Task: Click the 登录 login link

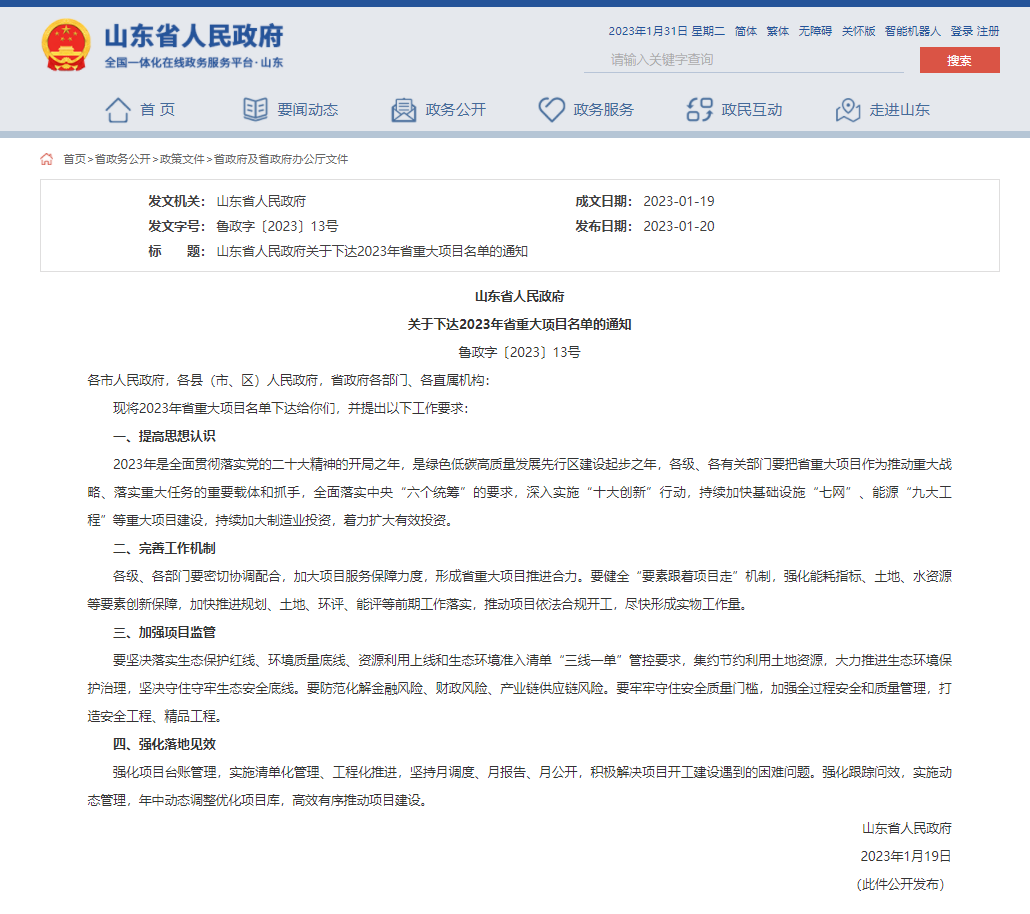Action: (962, 31)
